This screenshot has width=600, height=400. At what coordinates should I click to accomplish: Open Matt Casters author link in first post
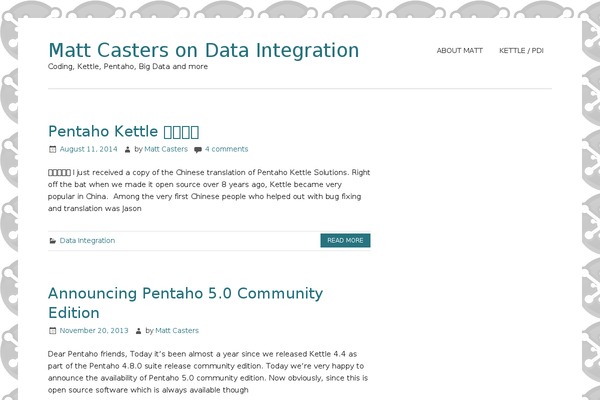(166, 149)
